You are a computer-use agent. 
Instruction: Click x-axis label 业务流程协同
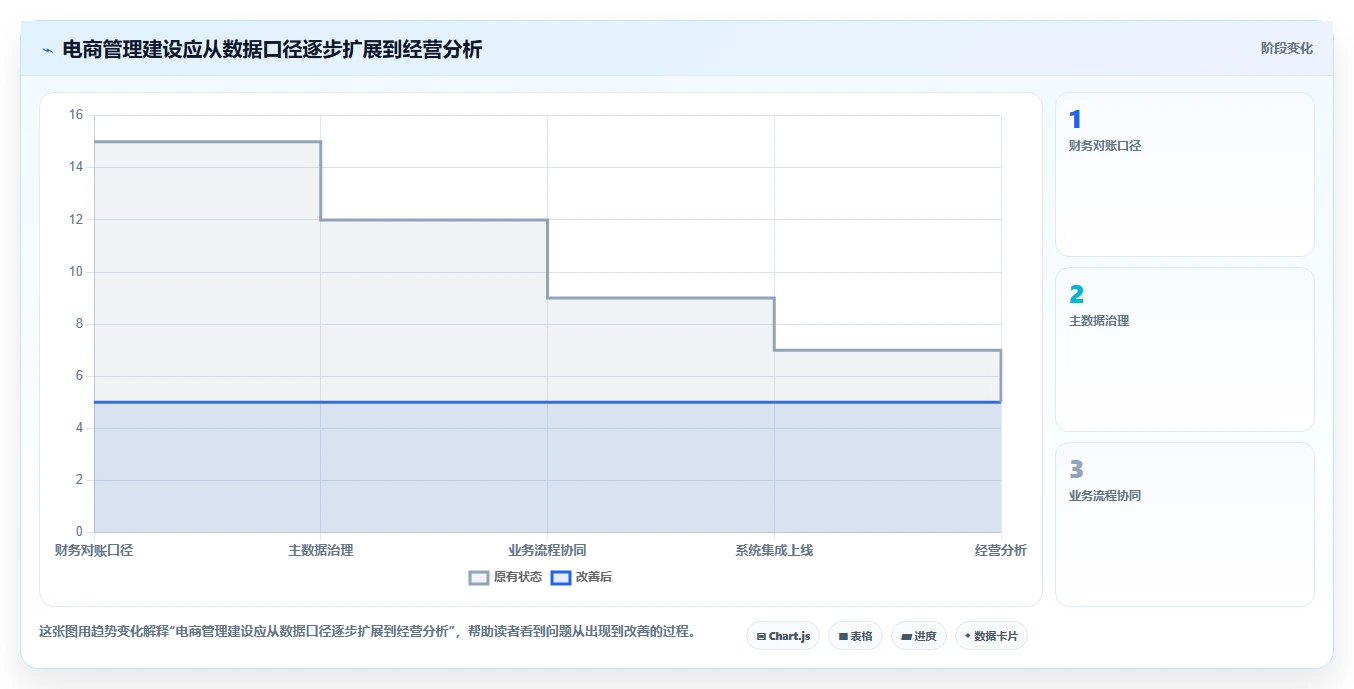(x=547, y=550)
